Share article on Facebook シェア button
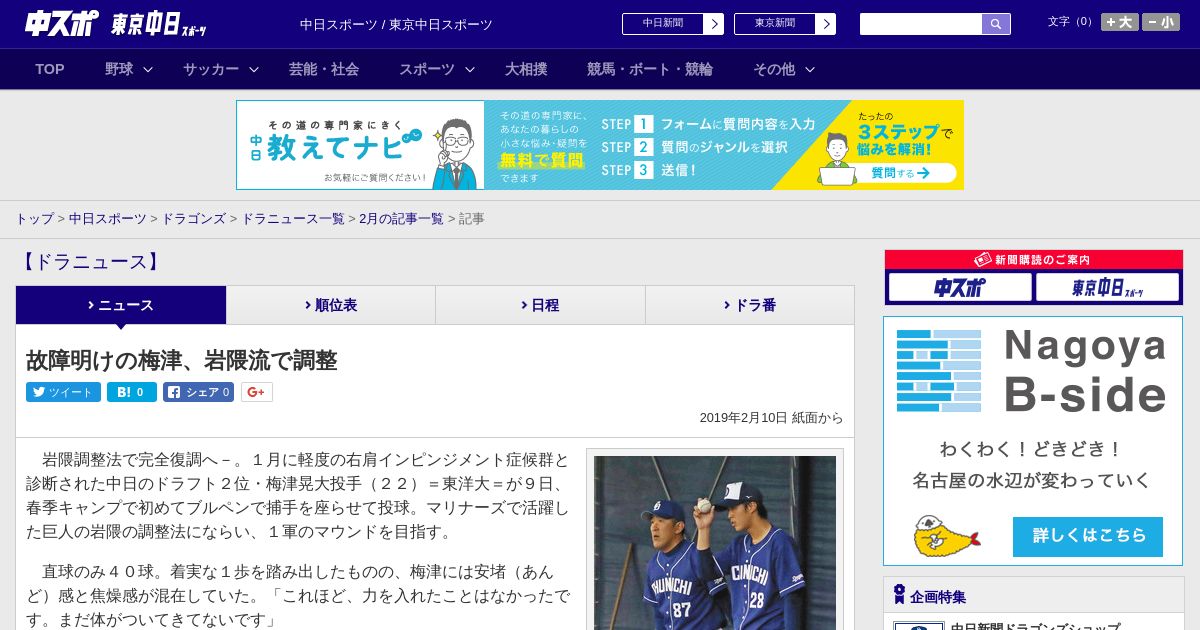 (198, 392)
